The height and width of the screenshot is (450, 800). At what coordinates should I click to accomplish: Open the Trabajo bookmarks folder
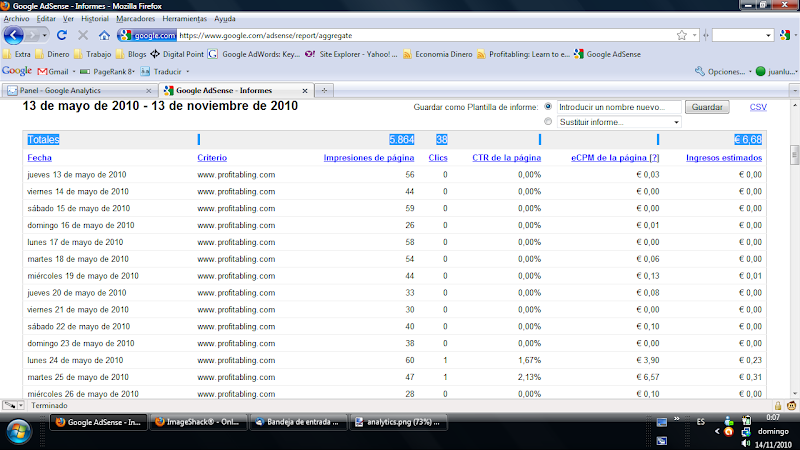coord(92,54)
